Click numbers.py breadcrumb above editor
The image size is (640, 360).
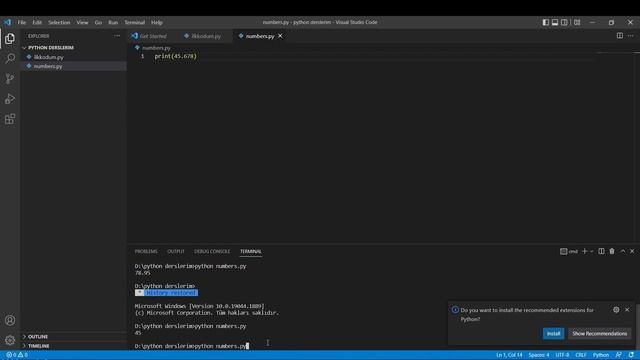(x=156, y=48)
